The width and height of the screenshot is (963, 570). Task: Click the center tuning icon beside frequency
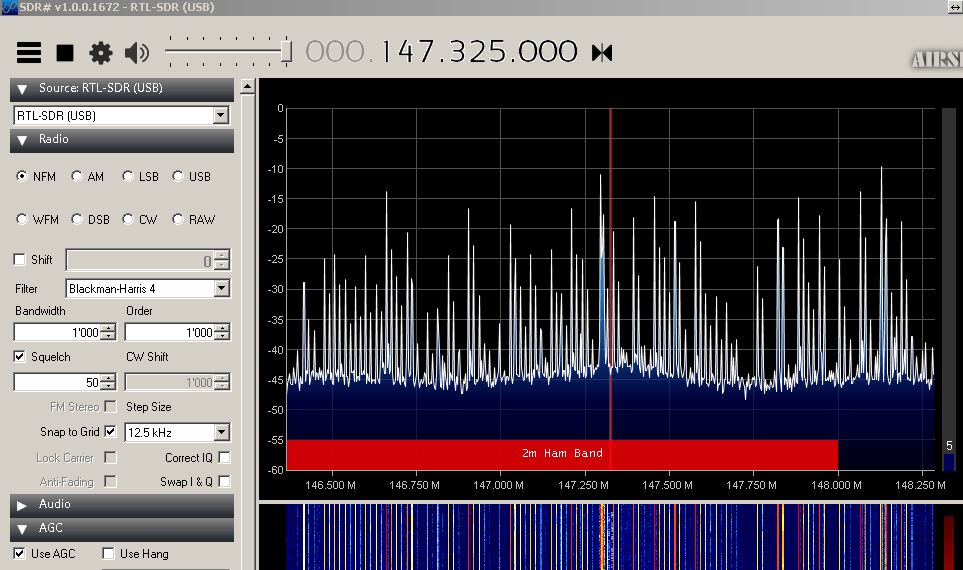(602, 53)
